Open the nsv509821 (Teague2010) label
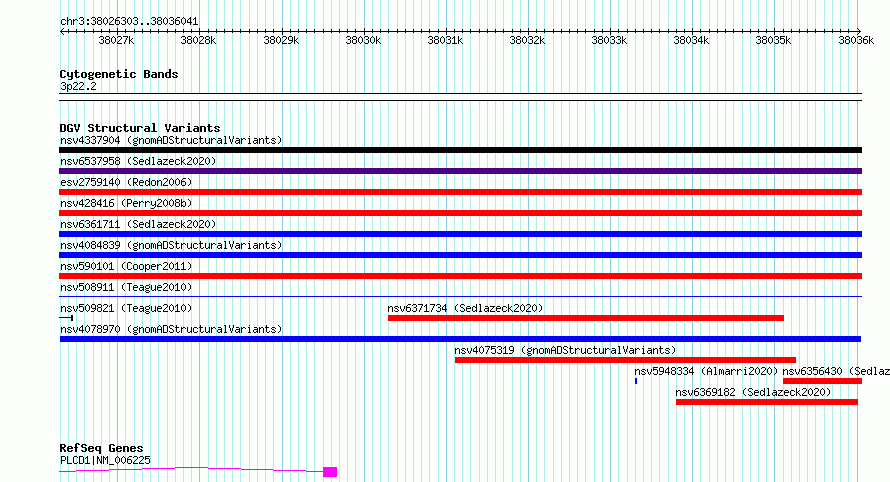The image size is (890, 482). pos(126,308)
